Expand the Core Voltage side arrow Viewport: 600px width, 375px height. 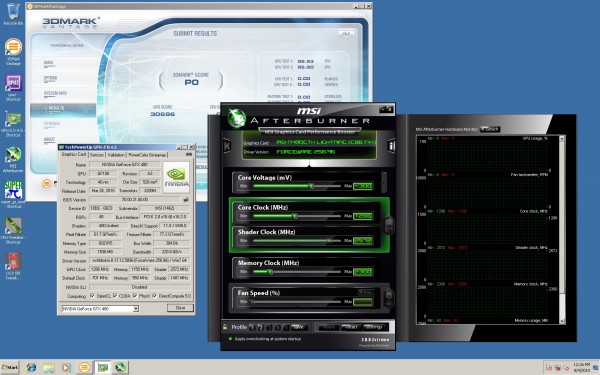click(x=384, y=182)
